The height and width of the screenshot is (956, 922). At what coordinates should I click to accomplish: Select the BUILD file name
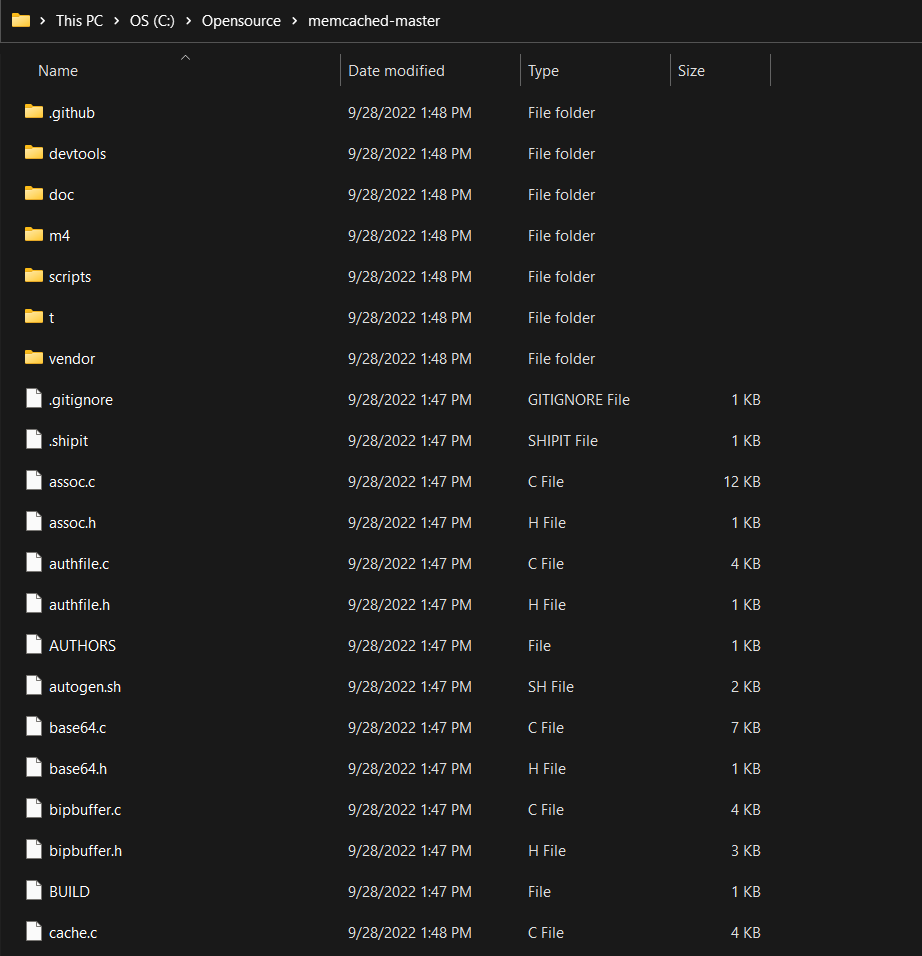tap(70, 891)
